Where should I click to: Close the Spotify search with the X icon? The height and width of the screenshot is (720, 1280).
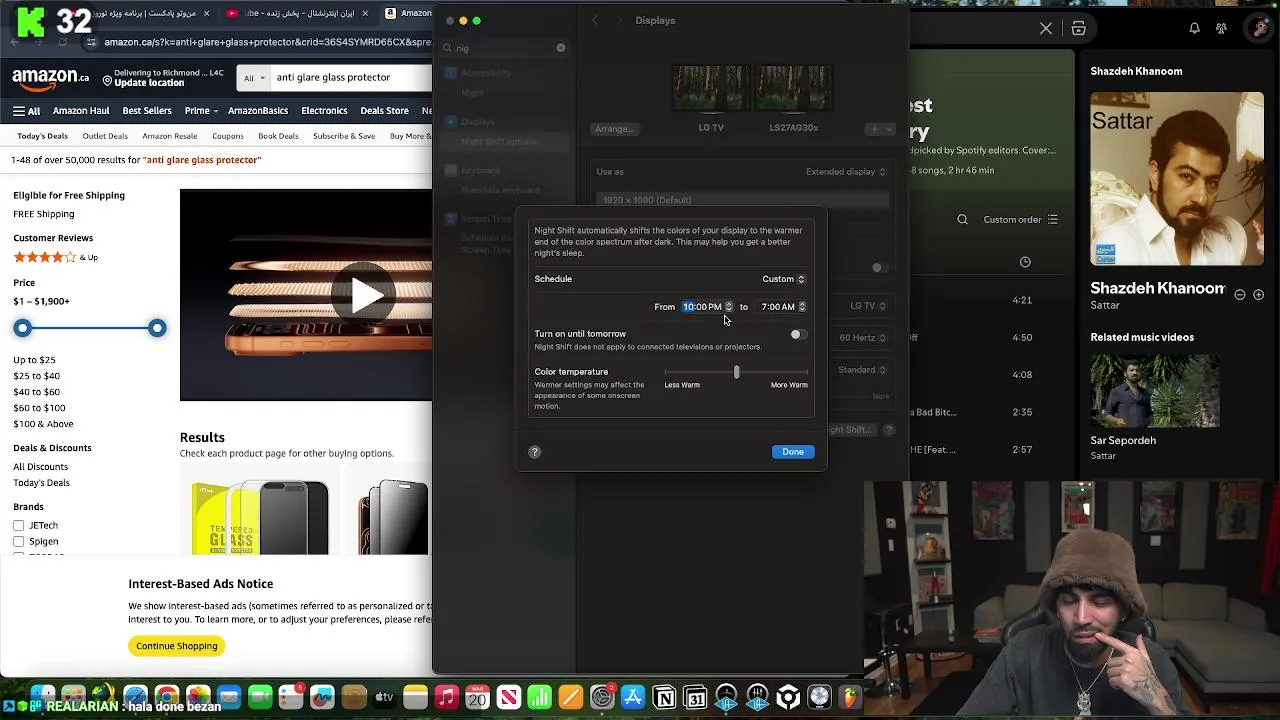[1046, 28]
